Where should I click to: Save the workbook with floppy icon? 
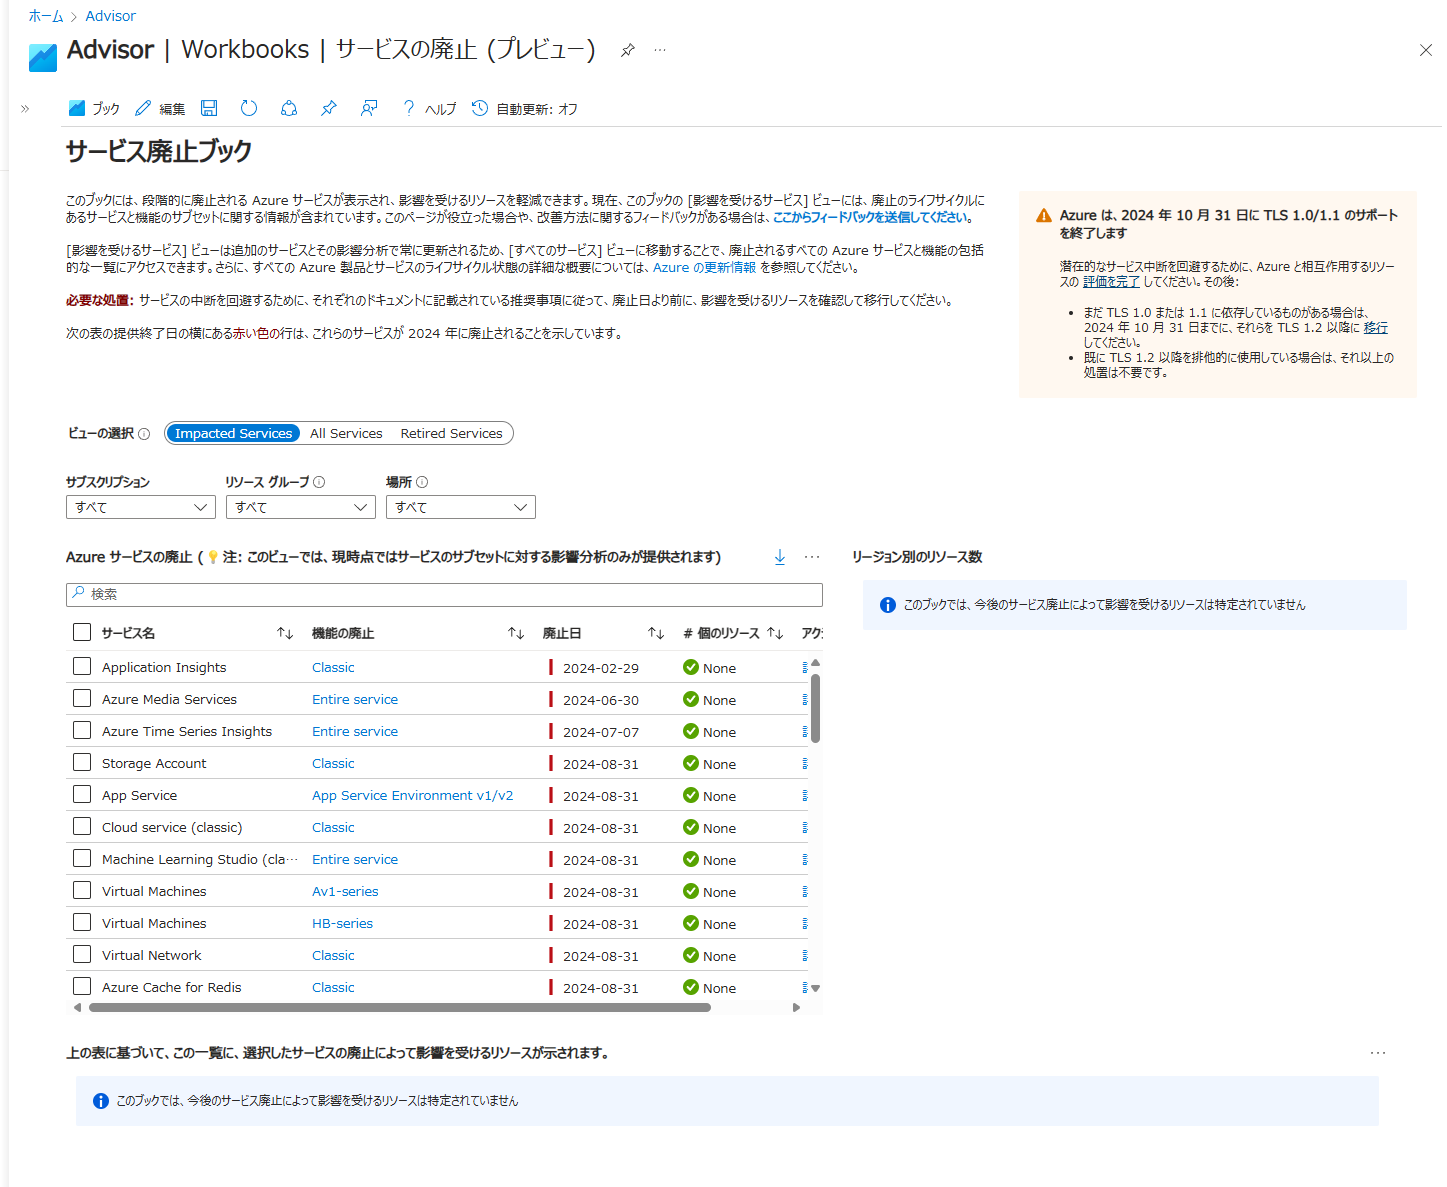[209, 108]
